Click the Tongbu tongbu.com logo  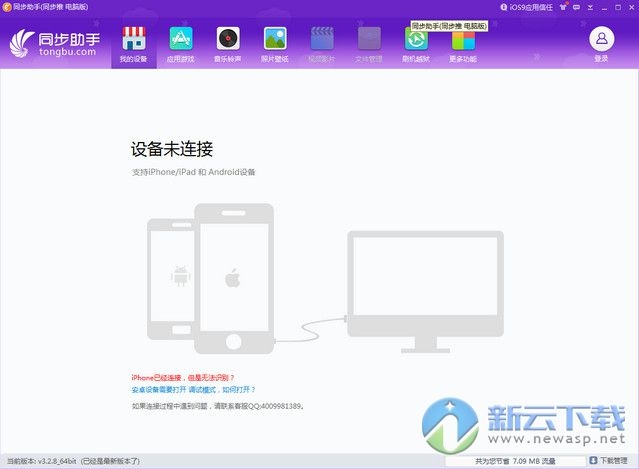click(55, 44)
